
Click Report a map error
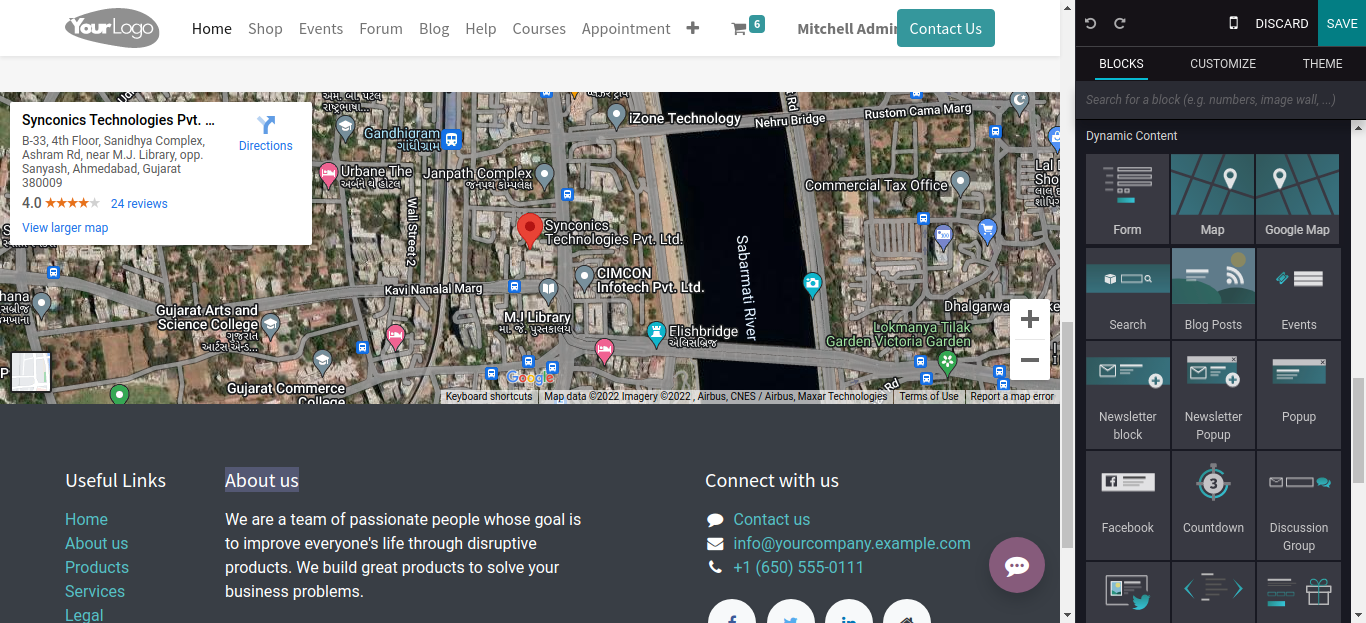pyautogui.click(x=1012, y=397)
